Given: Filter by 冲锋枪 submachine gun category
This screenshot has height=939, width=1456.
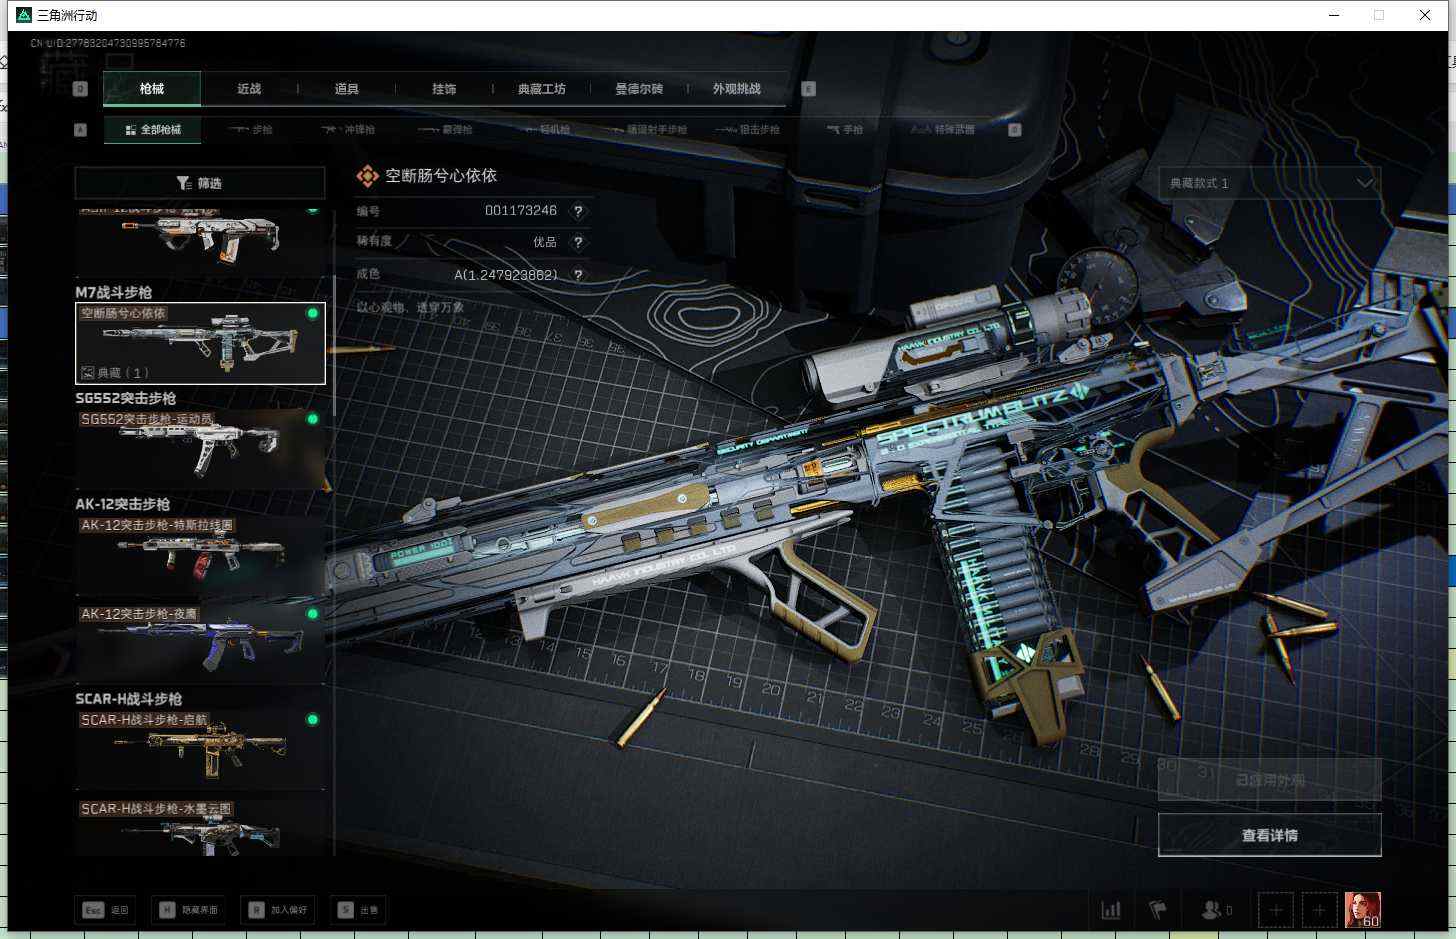Looking at the screenshot, I should click(349, 130).
